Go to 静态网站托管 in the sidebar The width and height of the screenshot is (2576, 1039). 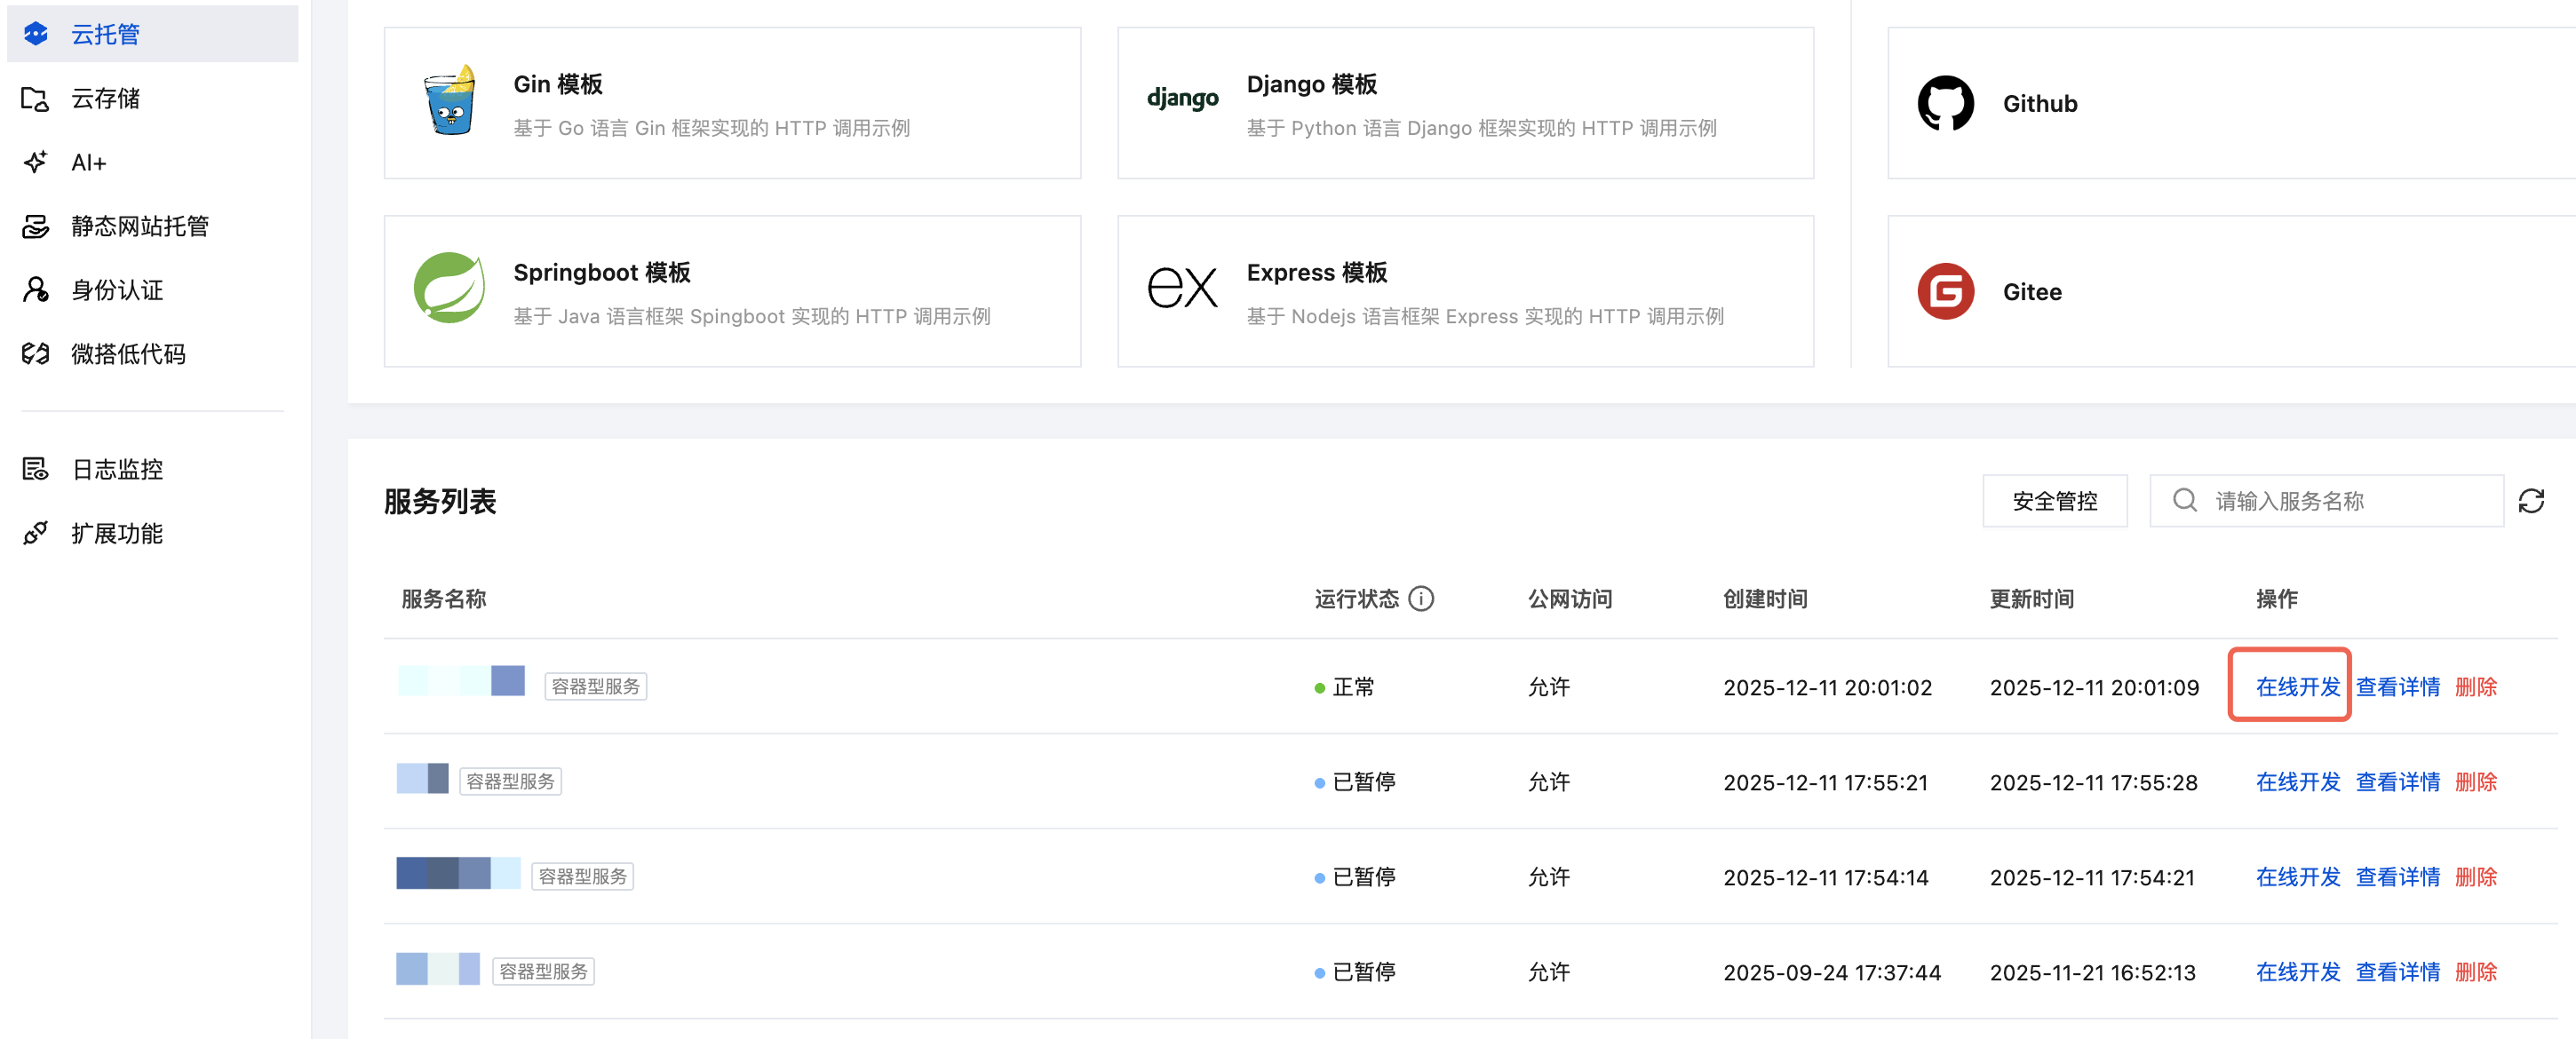139,226
